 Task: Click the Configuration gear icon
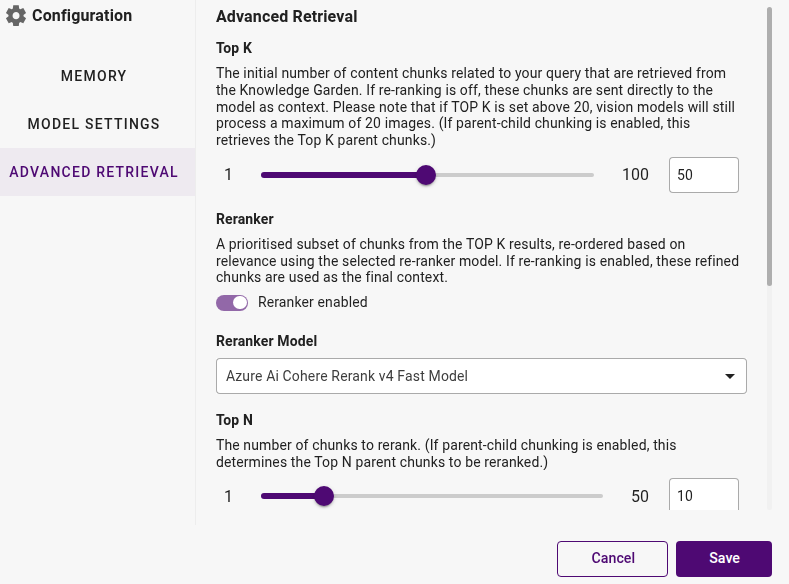pos(16,16)
